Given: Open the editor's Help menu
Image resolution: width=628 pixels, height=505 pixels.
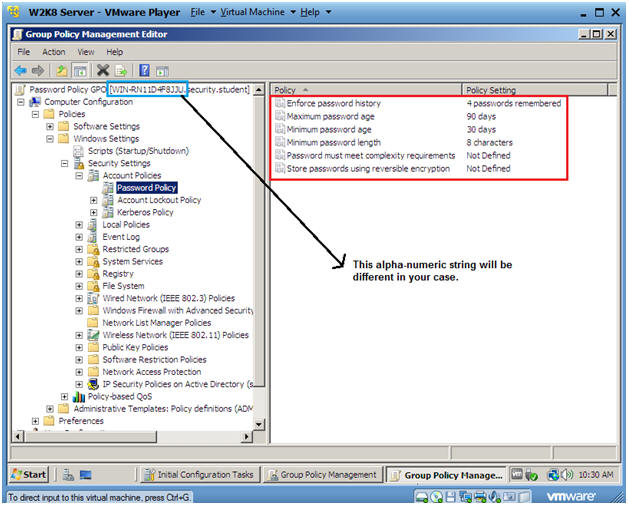Looking at the screenshot, I should pyautogui.click(x=115, y=52).
